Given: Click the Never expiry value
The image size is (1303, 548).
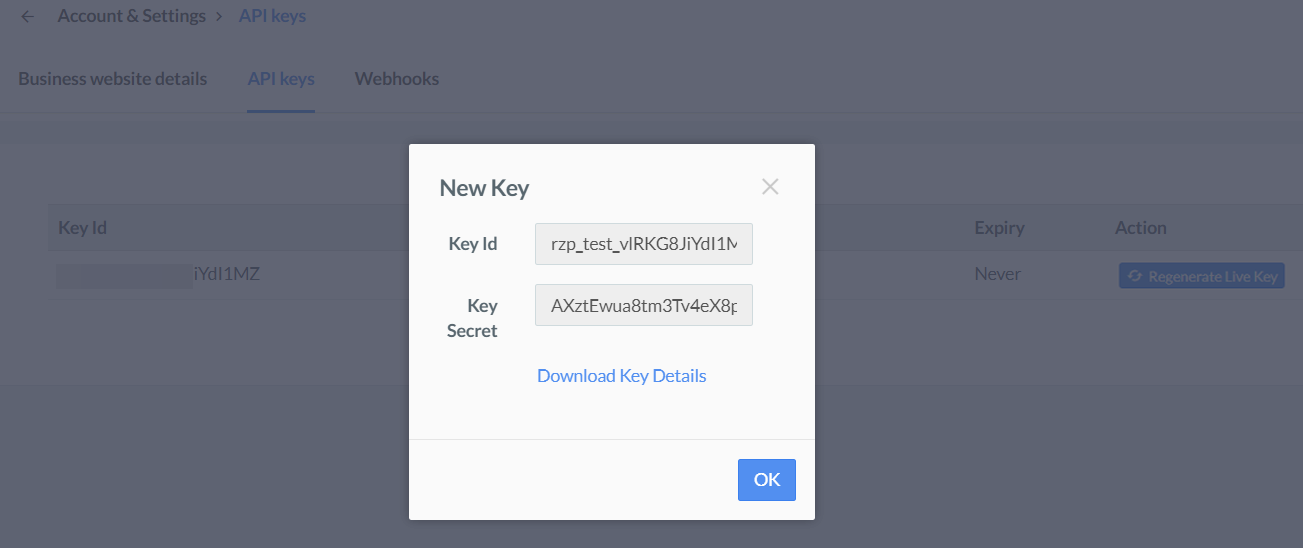Looking at the screenshot, I should click(997, 274).
